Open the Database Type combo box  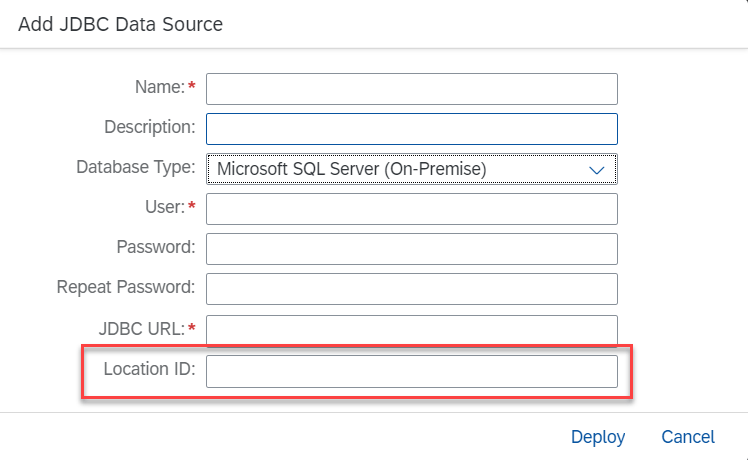coord(400,169)
